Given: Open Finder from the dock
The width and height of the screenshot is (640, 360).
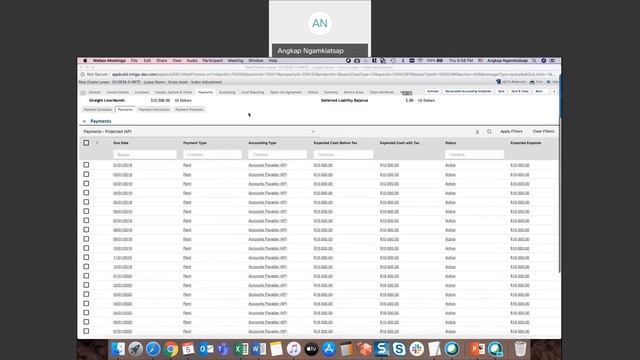Looking at the screenshot, I should point(118,349).
